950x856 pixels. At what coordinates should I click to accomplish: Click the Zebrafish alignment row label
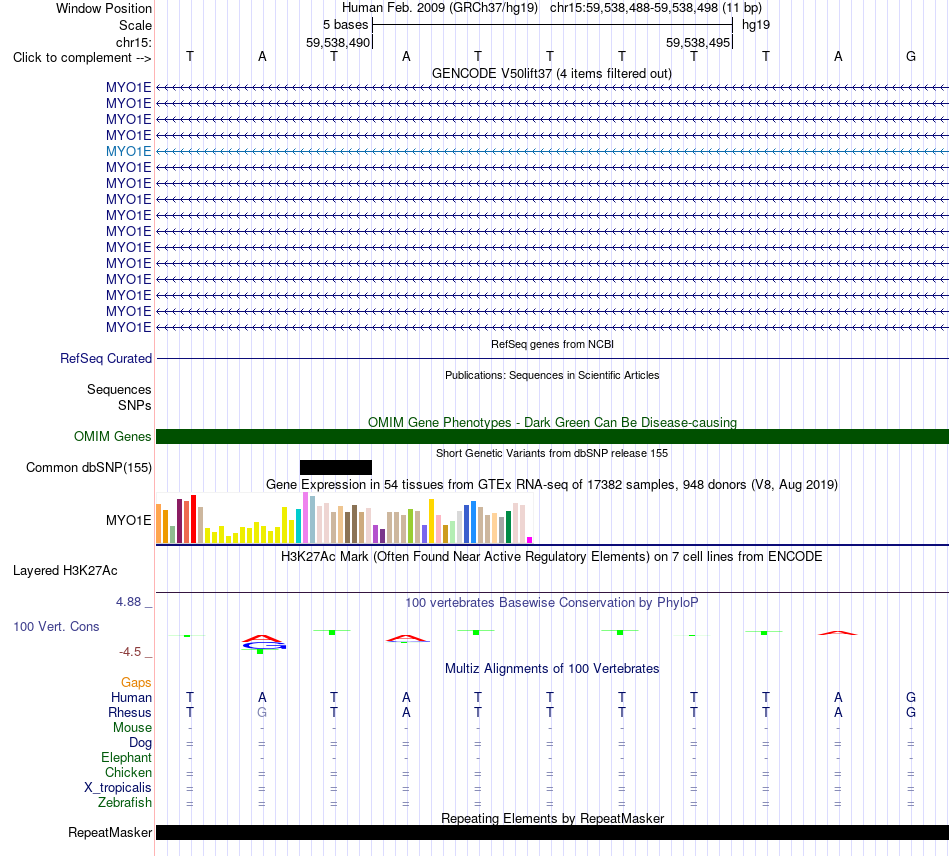coord(125,803)
